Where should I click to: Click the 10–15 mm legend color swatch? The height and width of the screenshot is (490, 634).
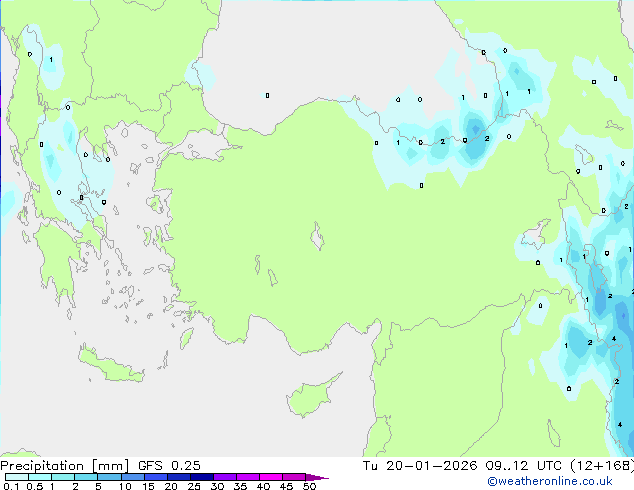point(132,477)
